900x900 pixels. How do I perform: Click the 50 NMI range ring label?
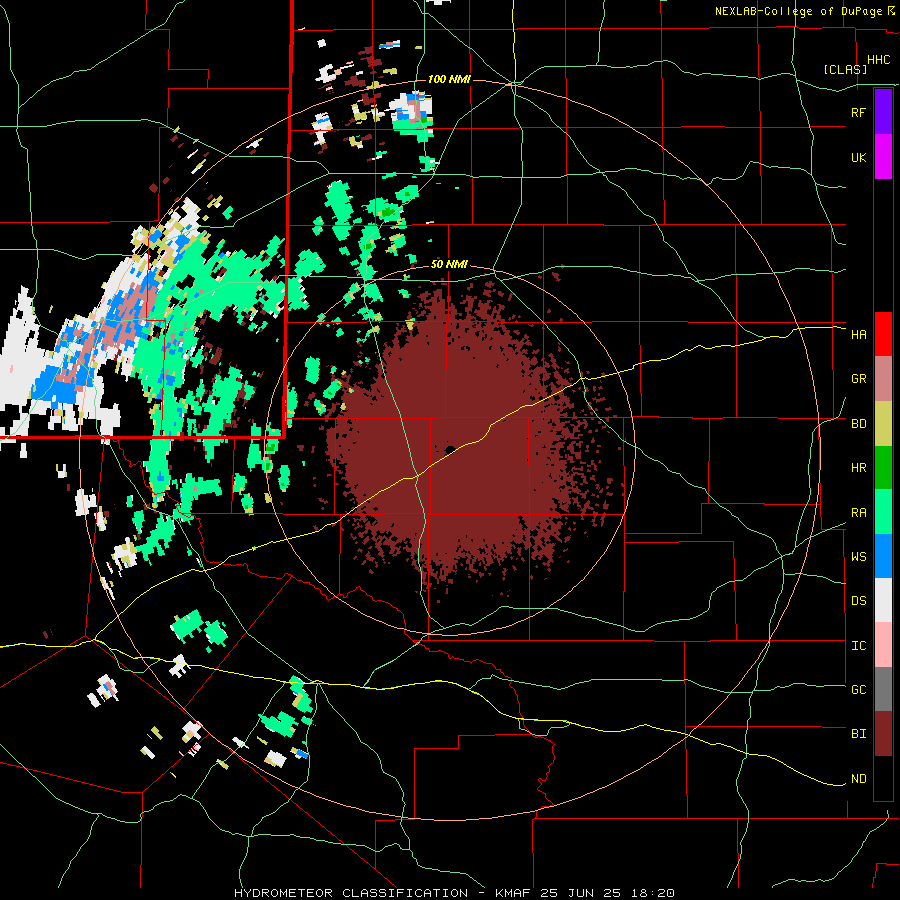449,264
